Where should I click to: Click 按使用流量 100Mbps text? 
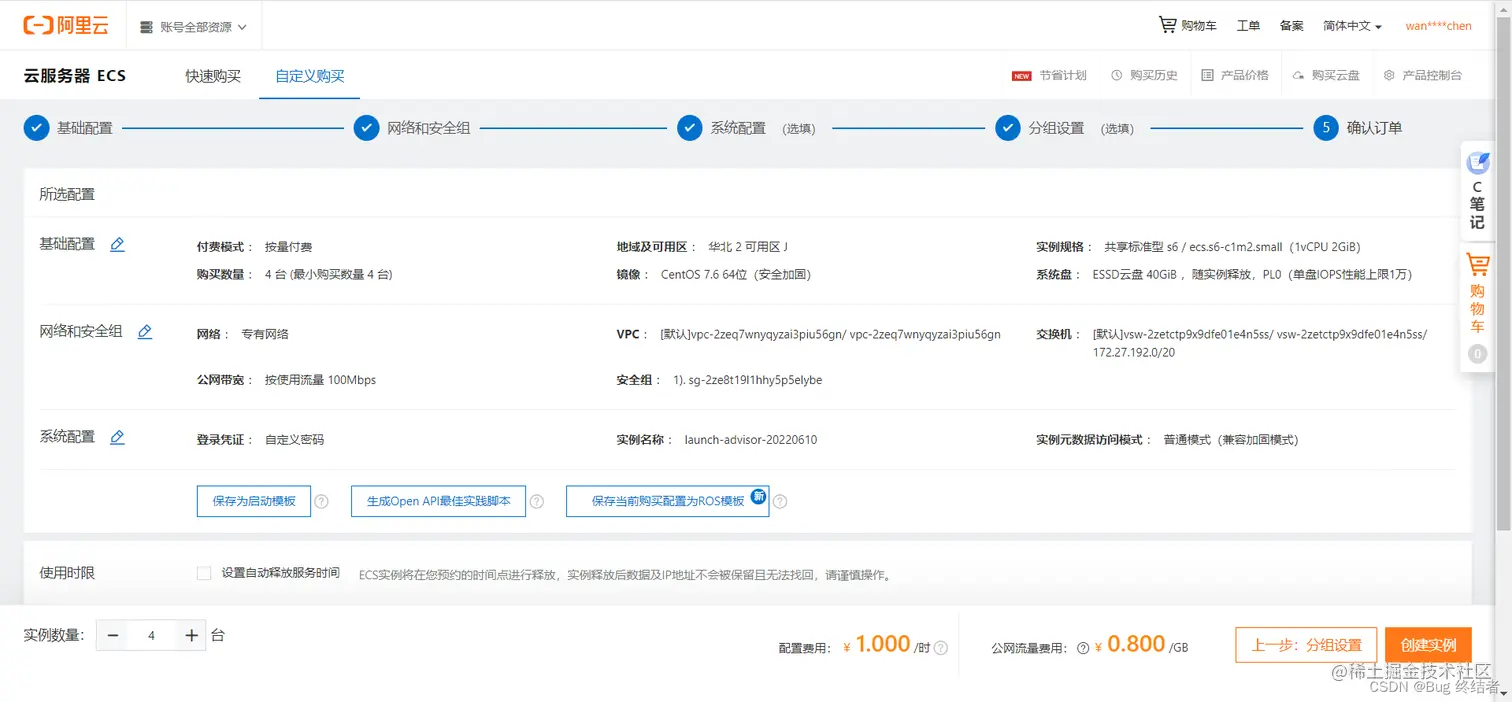pos(320,380)
